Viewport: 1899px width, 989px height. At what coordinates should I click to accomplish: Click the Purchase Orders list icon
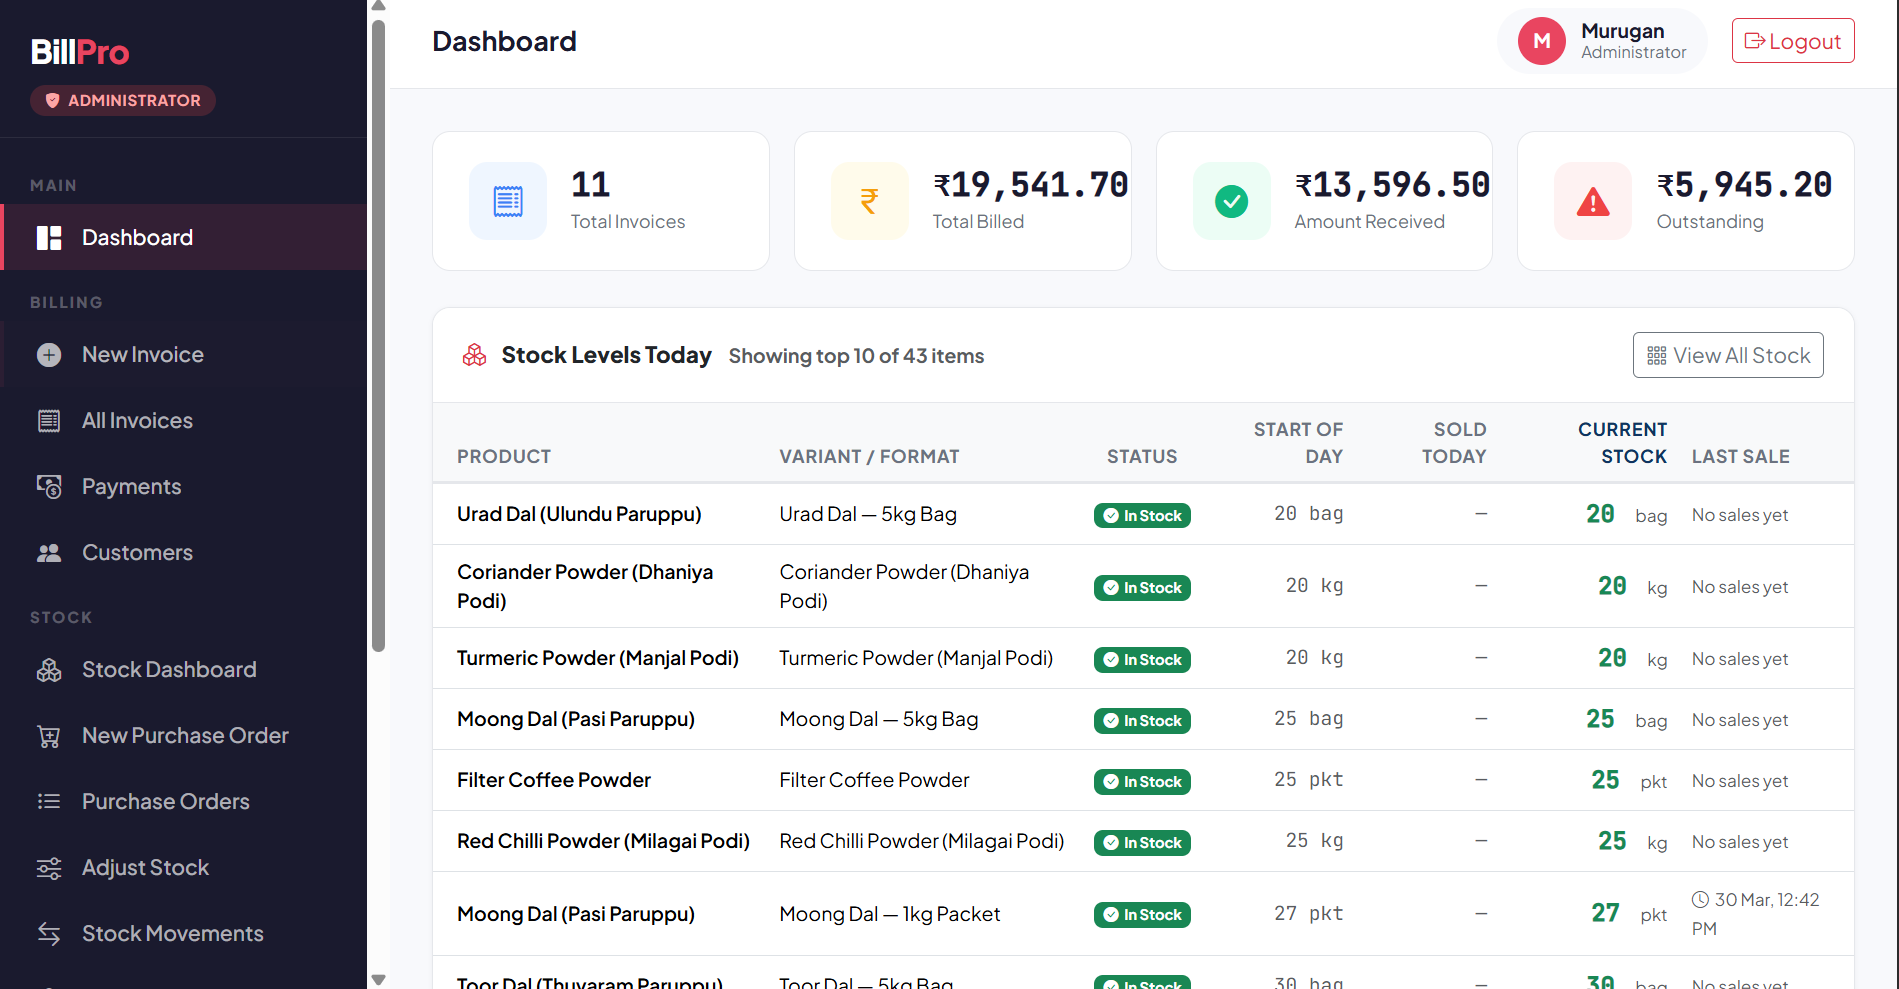point(49,802)
